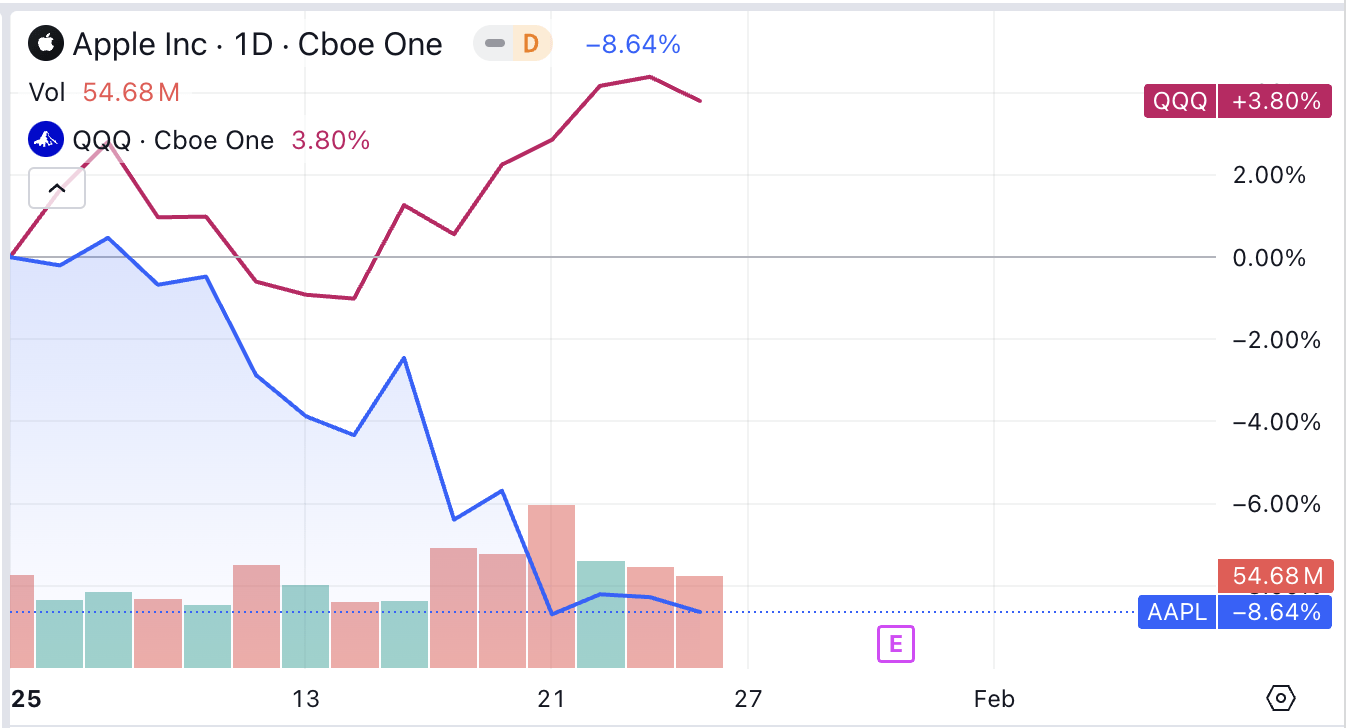Click the 21 date label
This screenshot has width=1350, height=728.
point(551,698)
